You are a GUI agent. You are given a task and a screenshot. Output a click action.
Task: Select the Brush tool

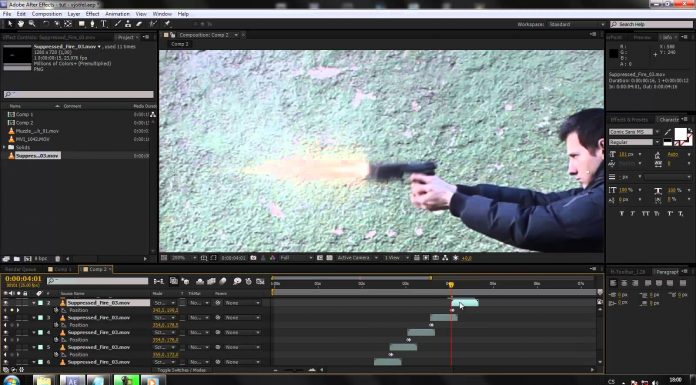(x=117, y=24)
